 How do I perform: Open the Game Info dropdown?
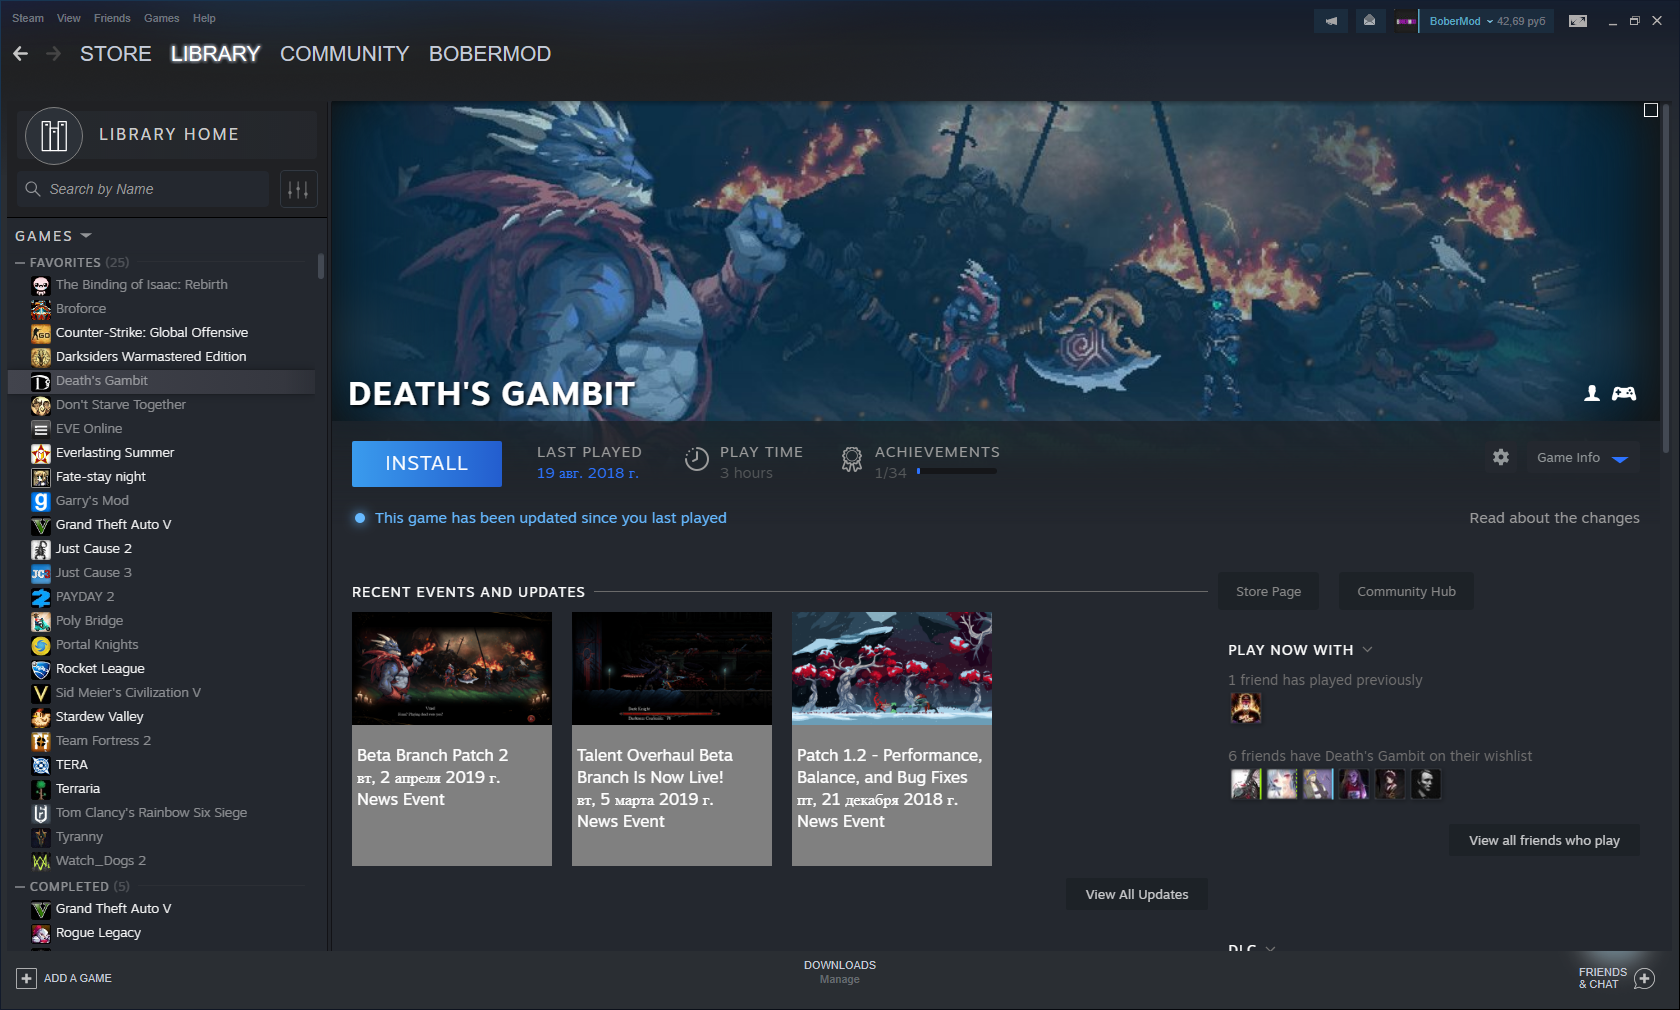pos(1583,458)
